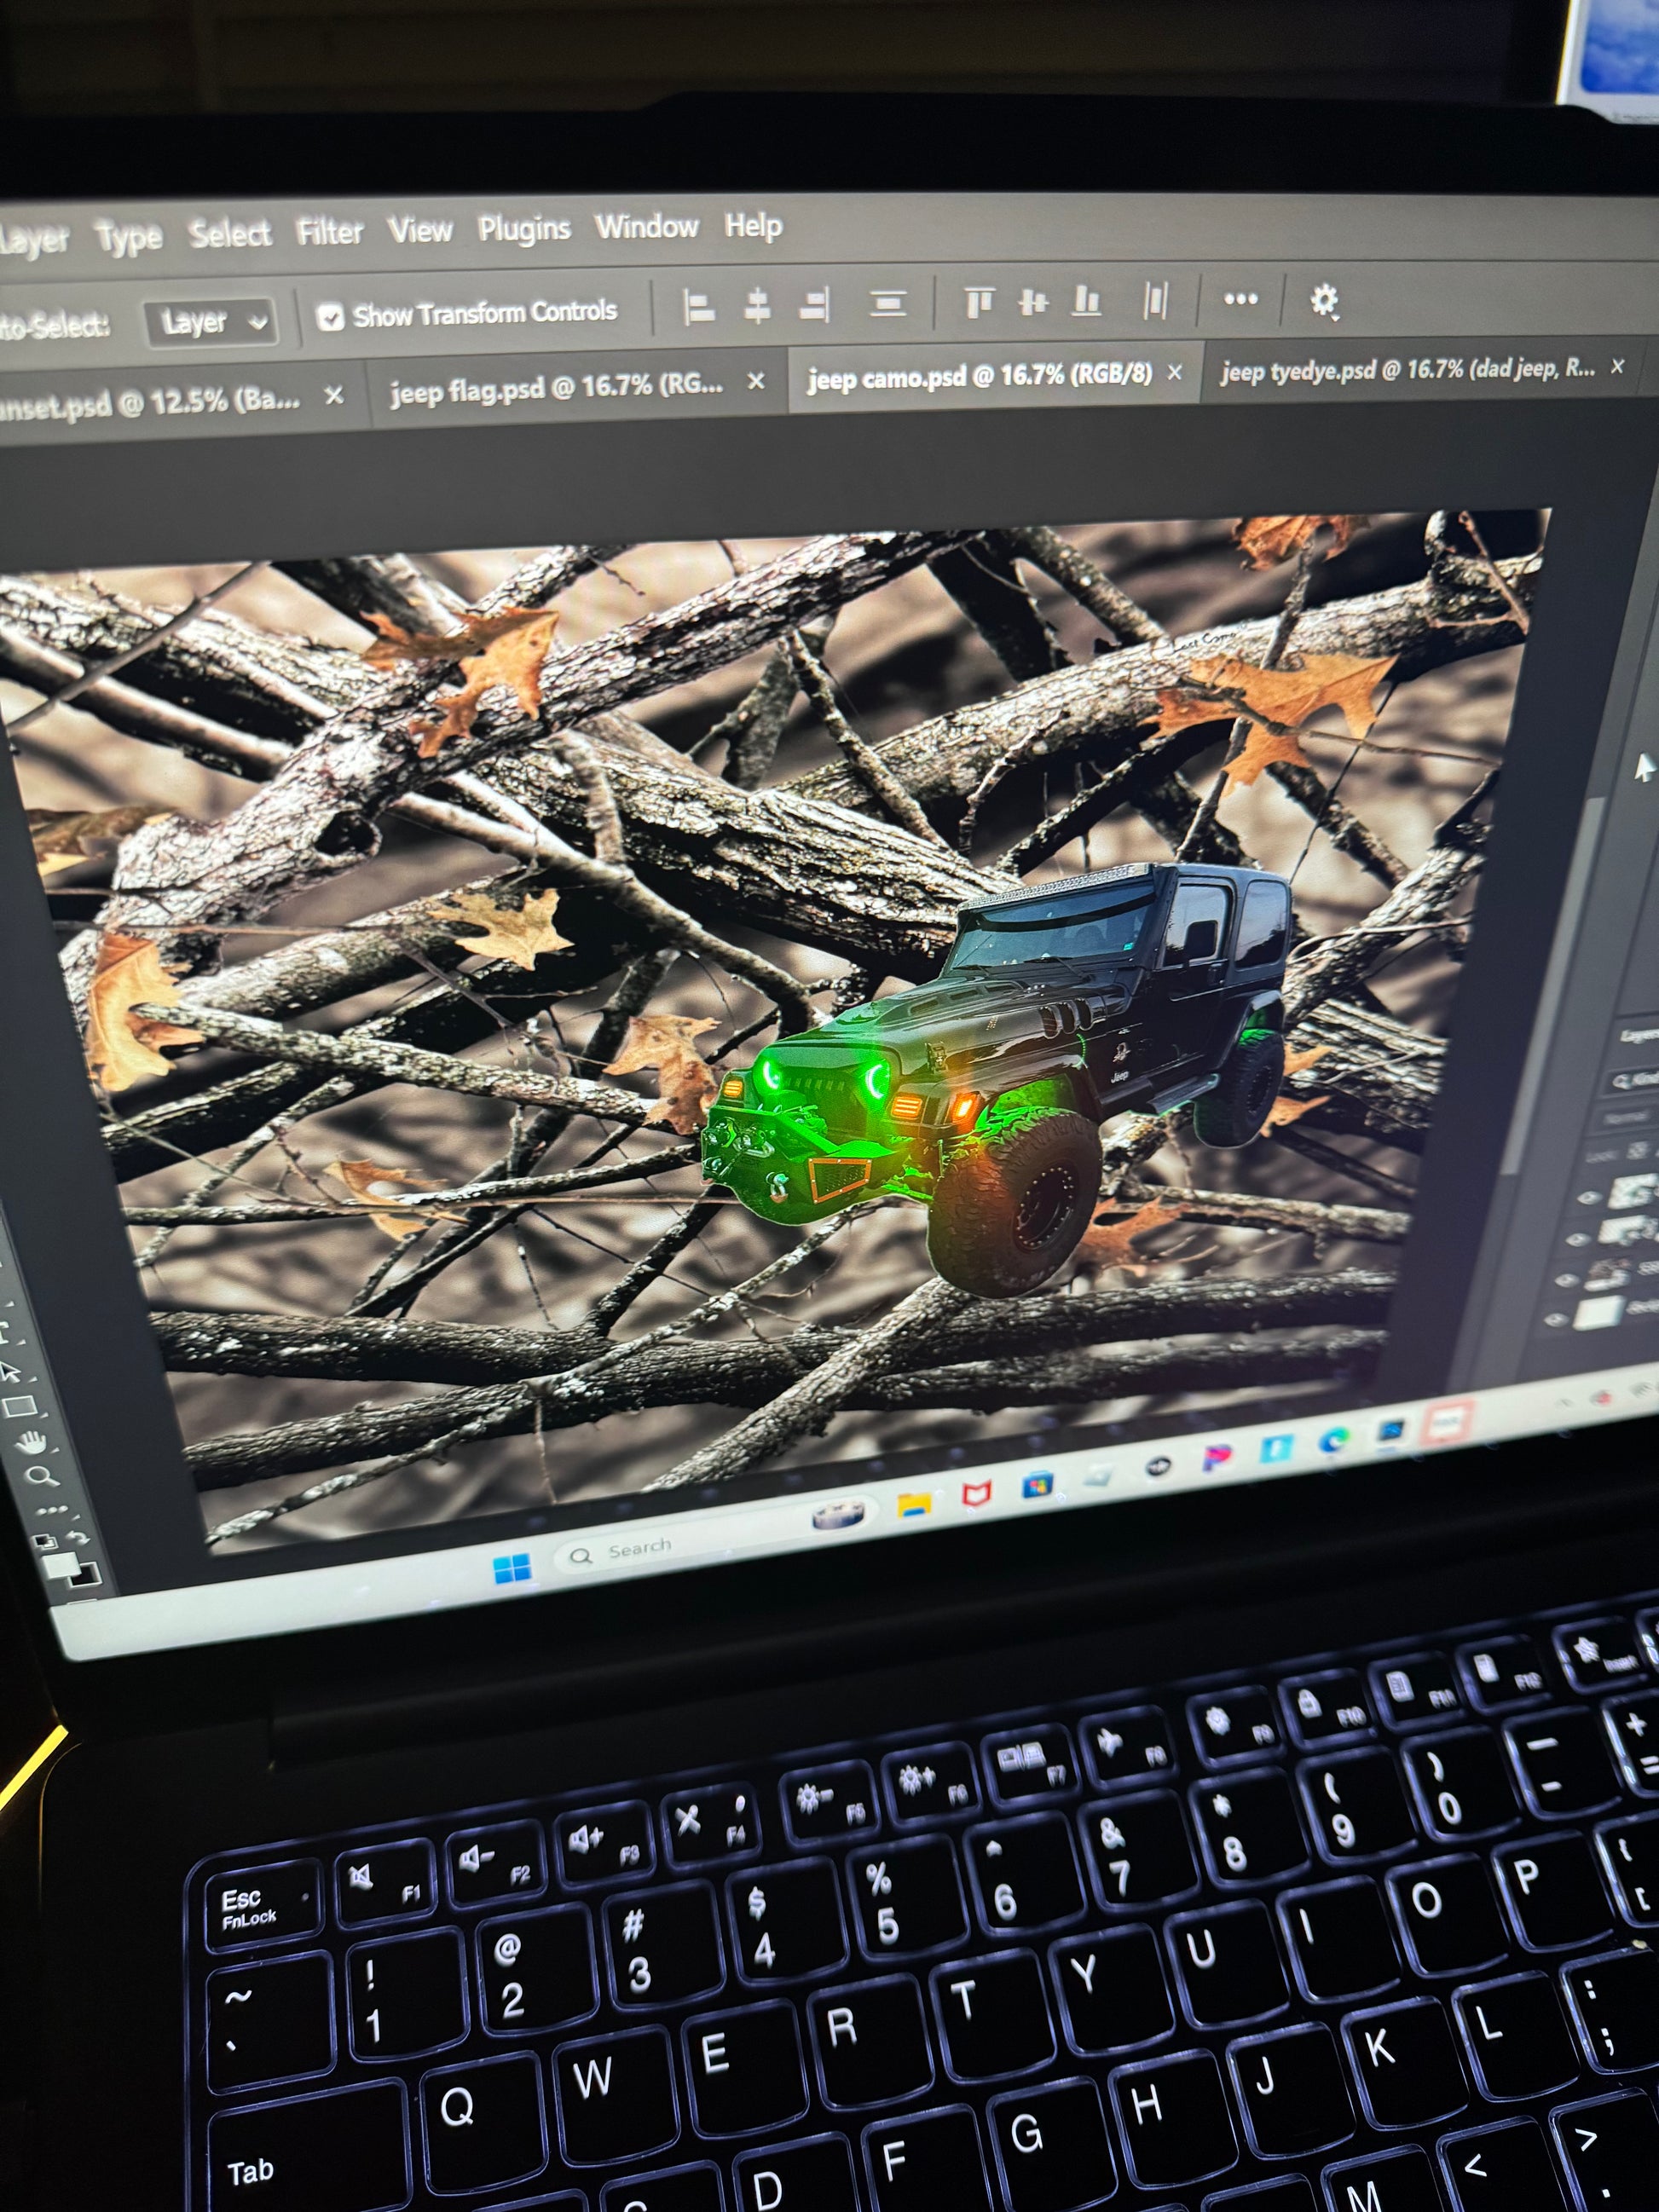Open the Auto-Select Layer dropdown
This screenshot has width=1659, height=2212.
pyautogui.click(x=210, y=322)
